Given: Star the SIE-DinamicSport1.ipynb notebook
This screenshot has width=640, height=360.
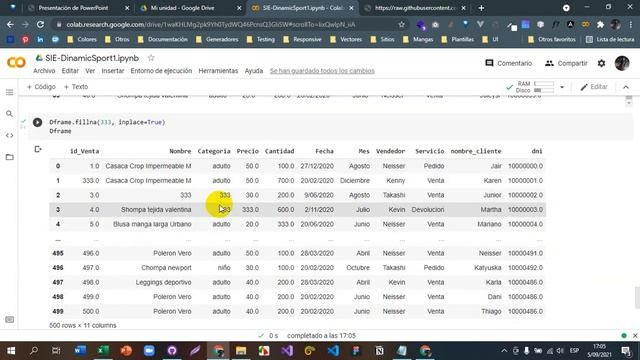Looking at the screenshot, I should (x=151, y=58).
